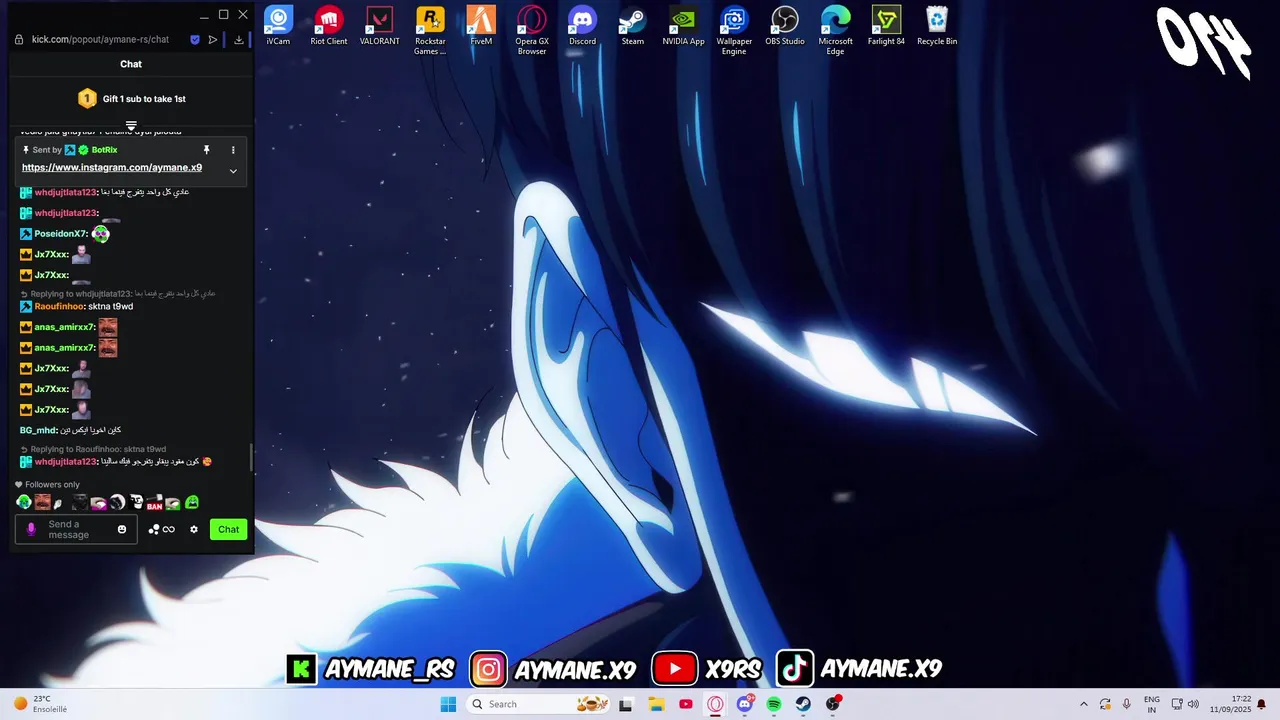Open weather widget 23°C Ensoleillé
This screenshot has height=720, width=1280.
(x=40, y=704)
